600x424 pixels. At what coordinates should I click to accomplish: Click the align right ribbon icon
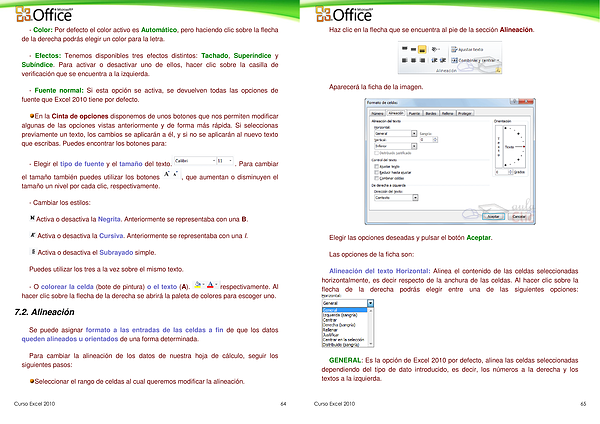pyautogui.click(x=422, y=60)
